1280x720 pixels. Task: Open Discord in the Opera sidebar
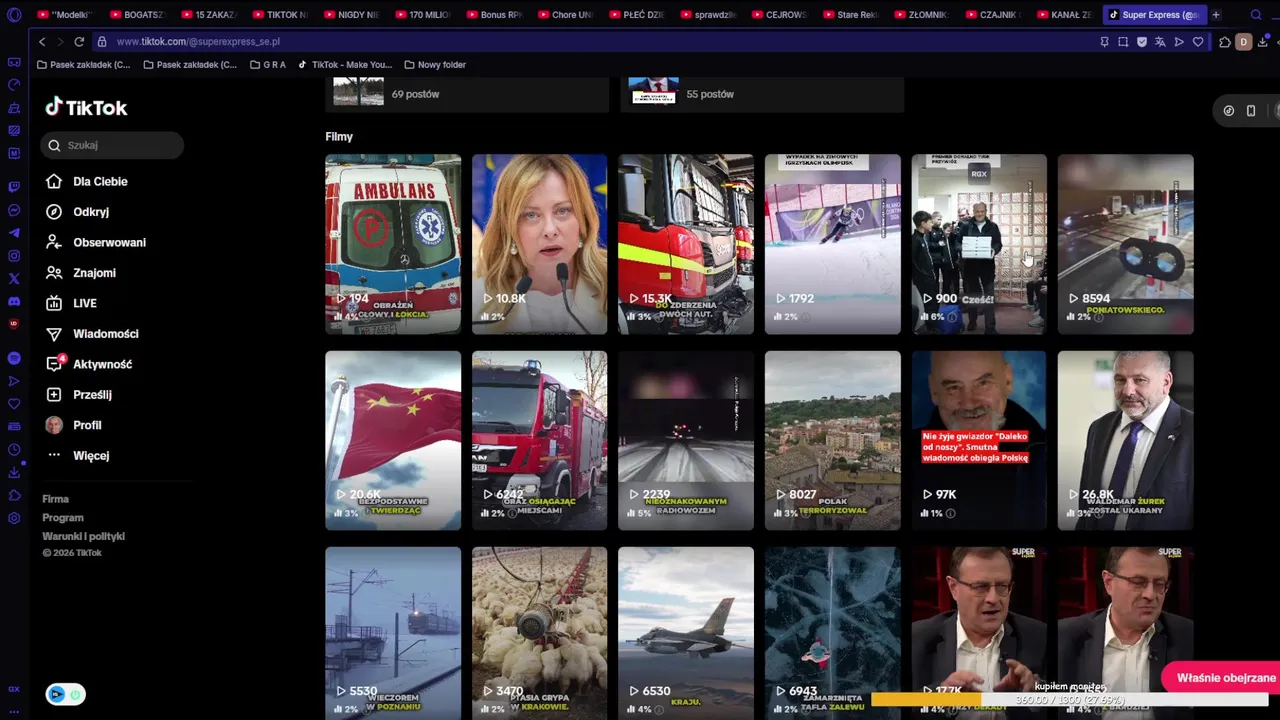(x=14, y=301)
